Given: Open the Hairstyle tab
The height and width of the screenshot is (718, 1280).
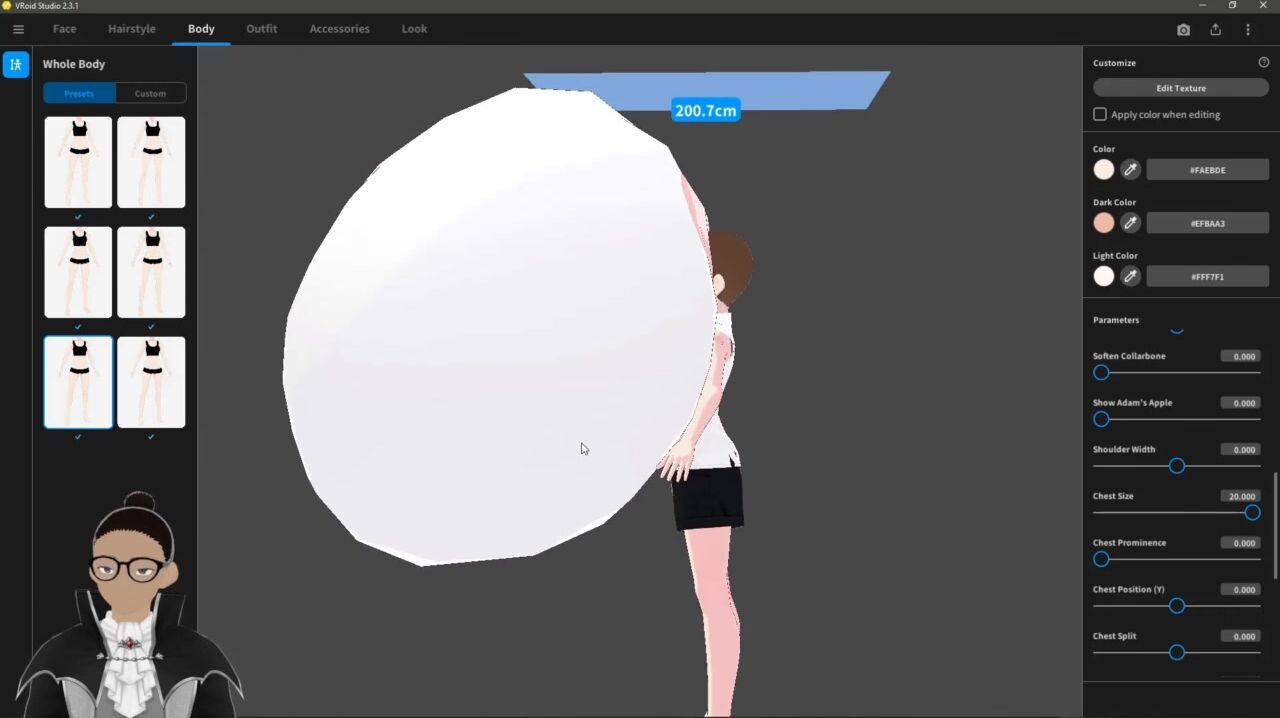Looking at the screenshot, I should pos(132,29).
